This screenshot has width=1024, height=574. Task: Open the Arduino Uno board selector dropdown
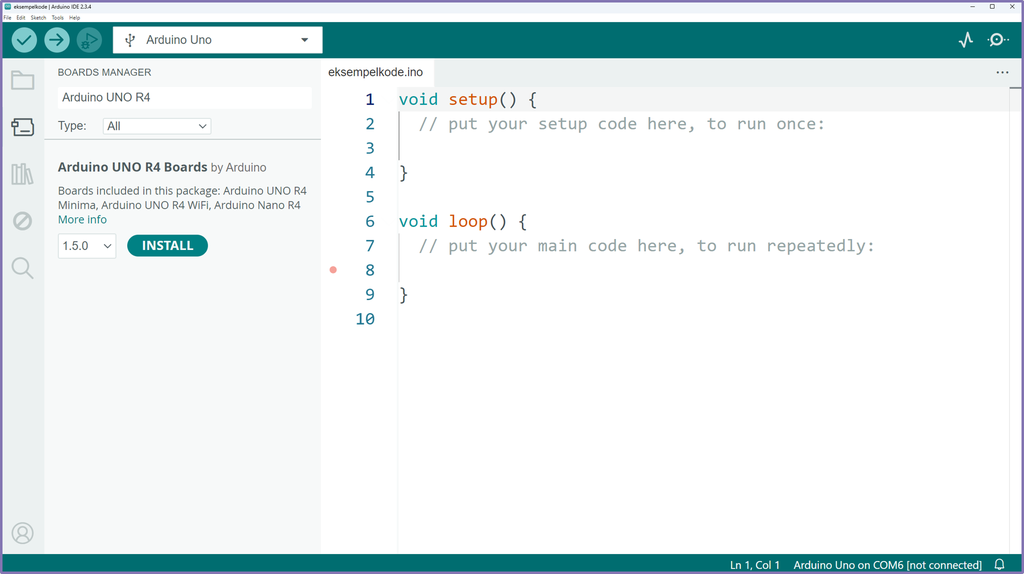pos(217,40)
